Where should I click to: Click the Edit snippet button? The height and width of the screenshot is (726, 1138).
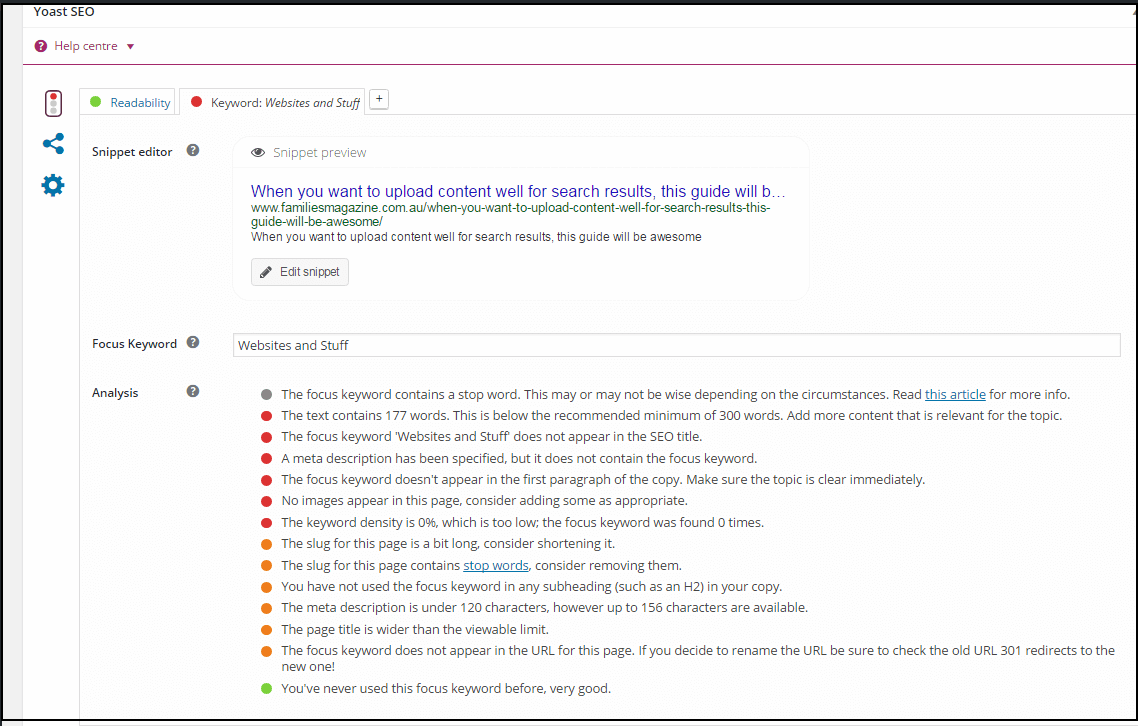(300, 272)
